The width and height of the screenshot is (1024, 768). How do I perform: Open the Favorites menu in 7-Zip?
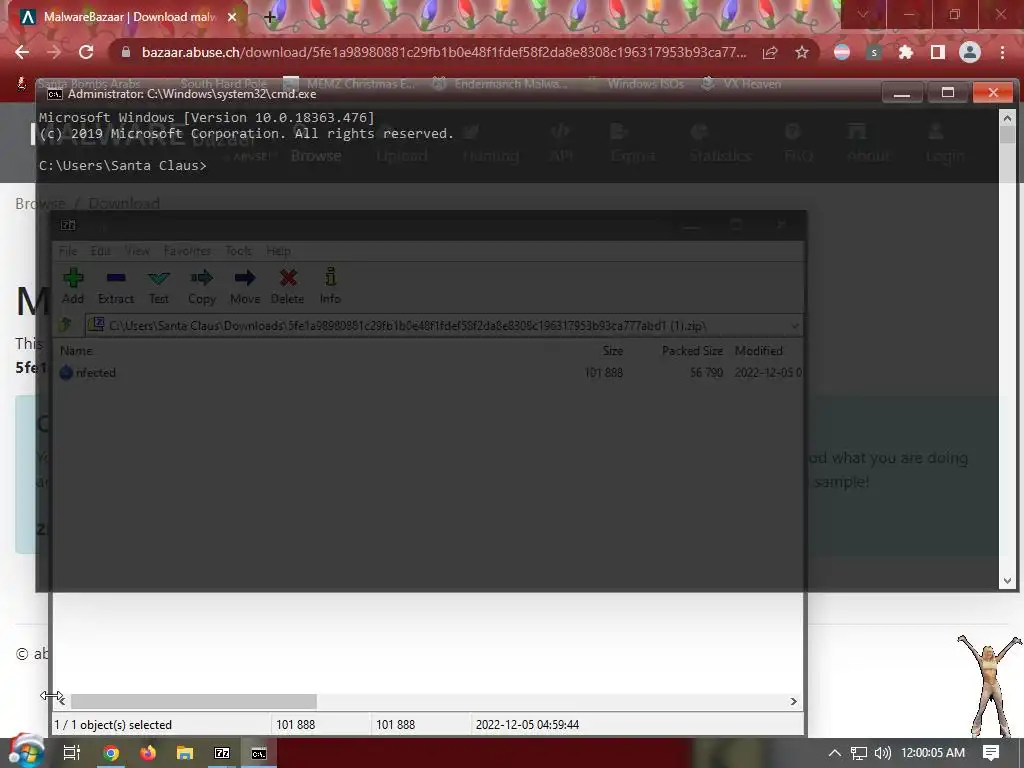(x=187, y=251)
